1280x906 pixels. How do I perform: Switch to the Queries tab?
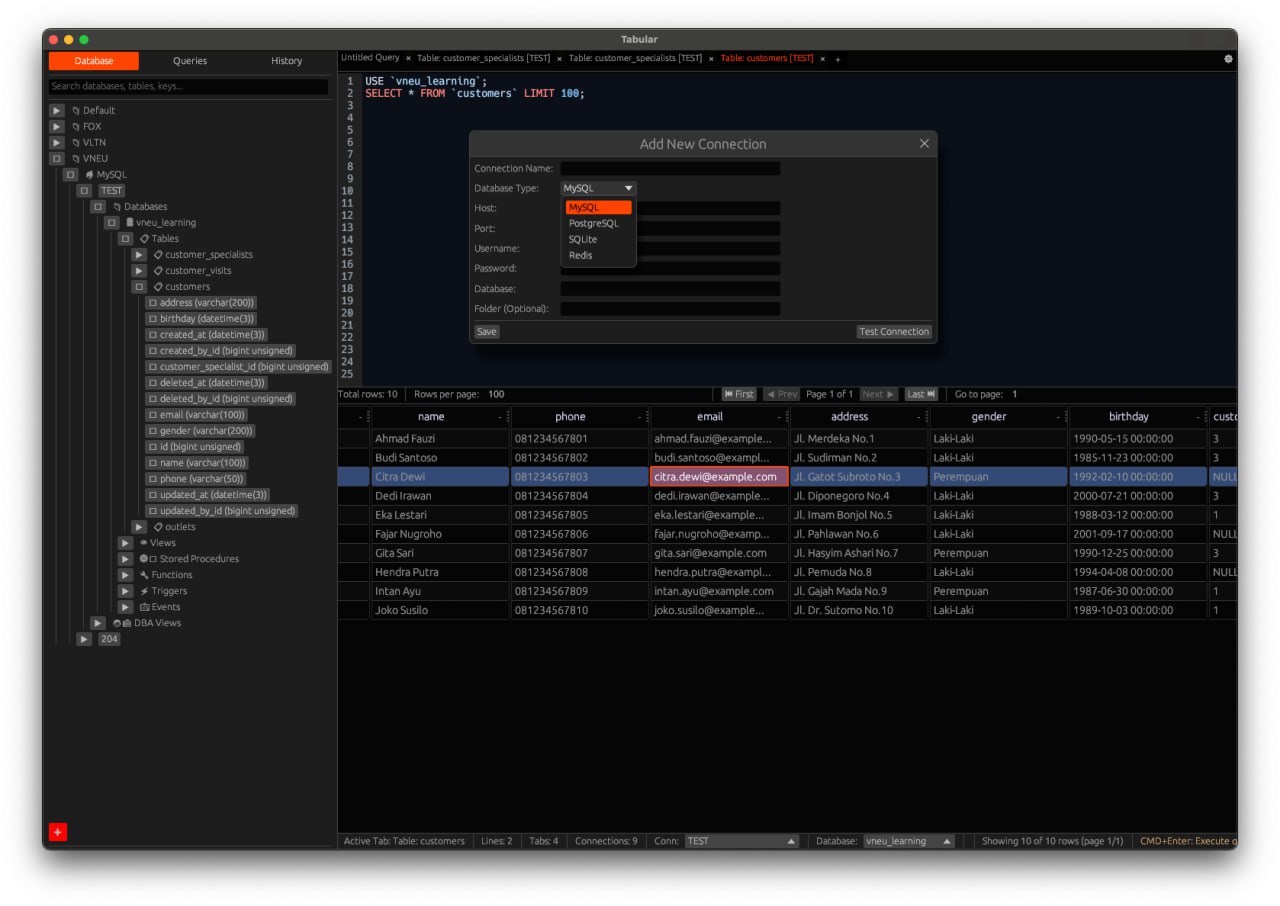[x=189, y=60]
